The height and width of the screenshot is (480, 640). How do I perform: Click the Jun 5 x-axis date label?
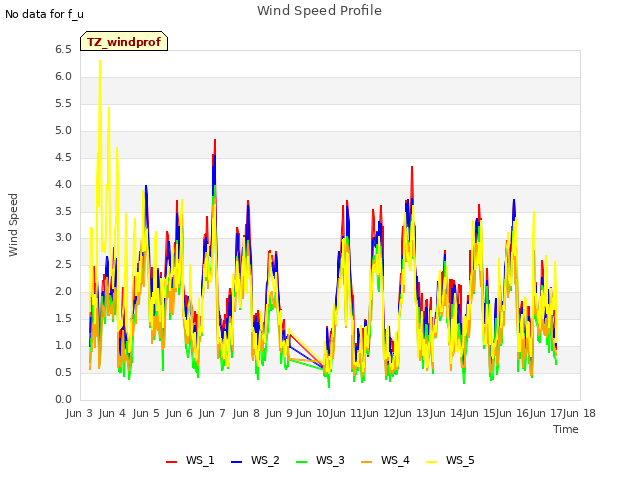click(146, 413)
